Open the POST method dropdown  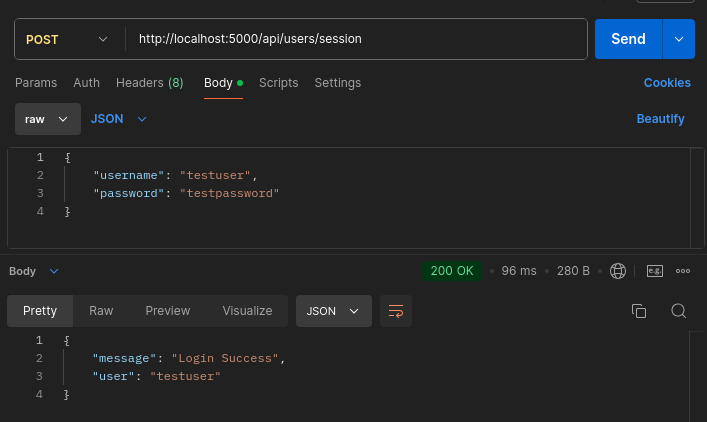click(67, 39)
